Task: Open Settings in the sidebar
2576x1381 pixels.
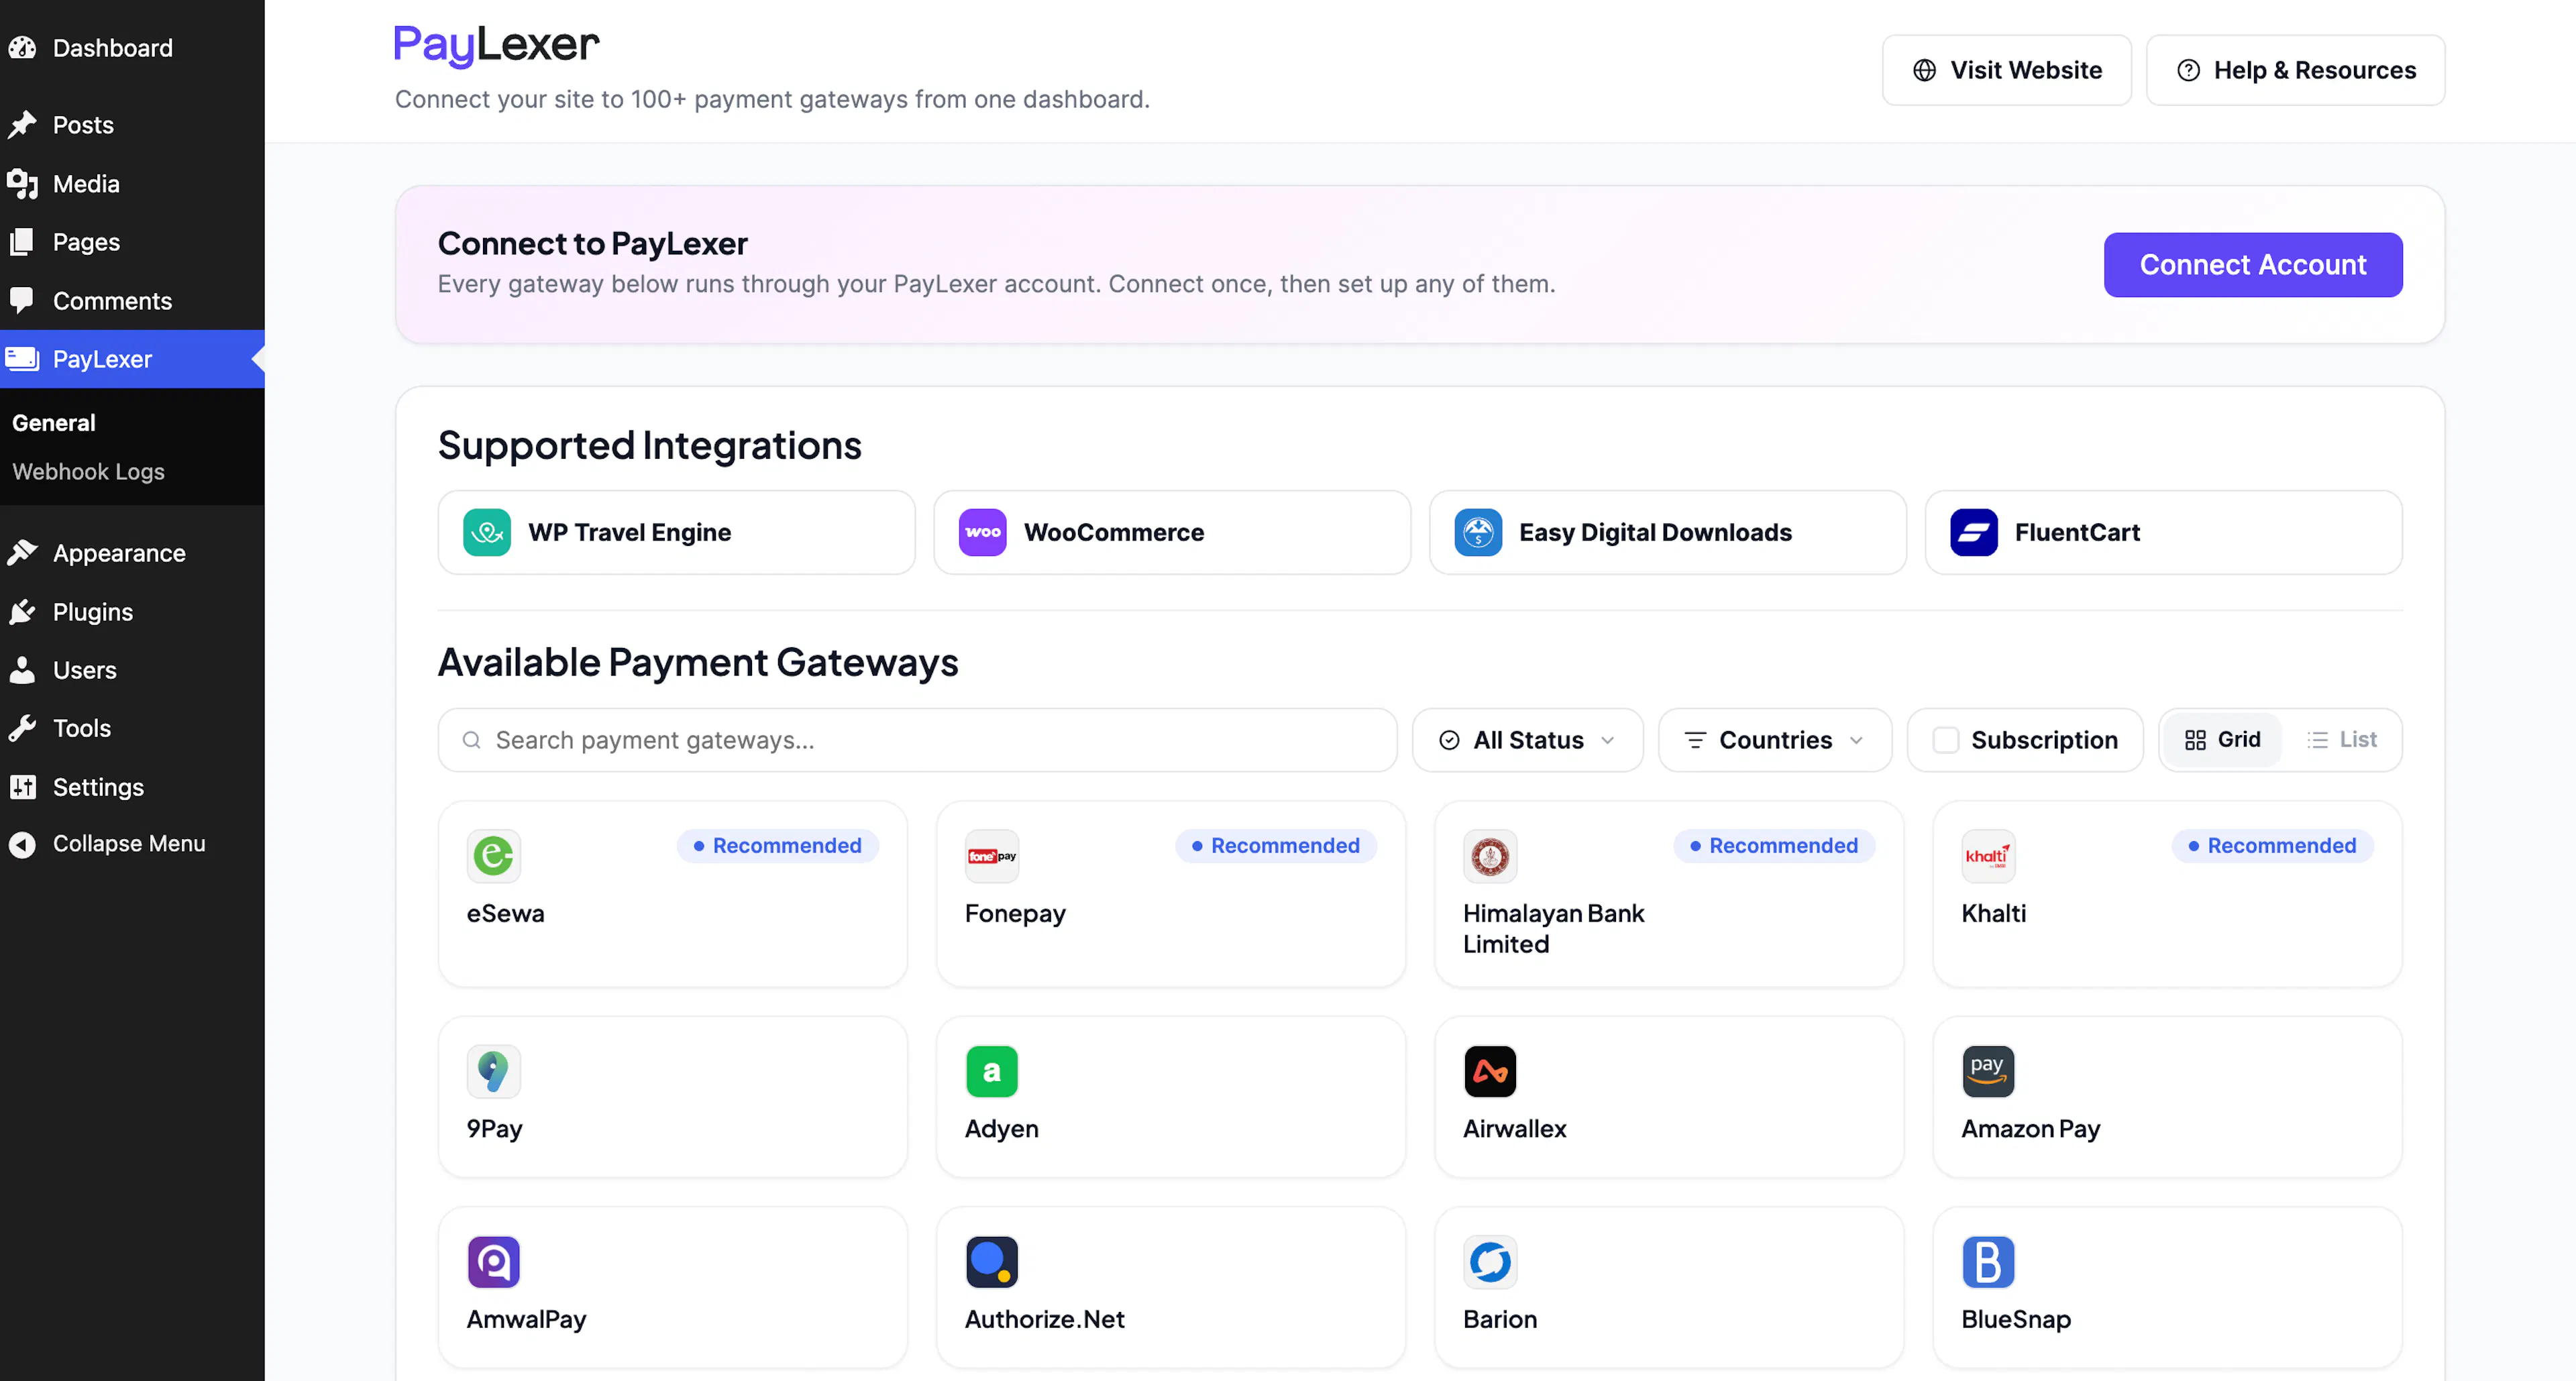Action: 132,787
